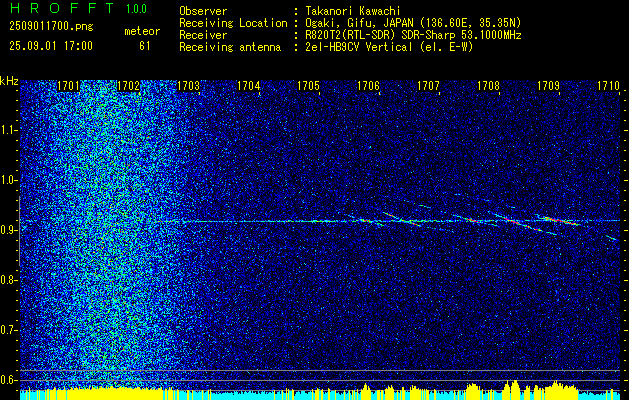Click the 0.9 kHz axis label
629x400 pixels.
click(x=7, y=230)
